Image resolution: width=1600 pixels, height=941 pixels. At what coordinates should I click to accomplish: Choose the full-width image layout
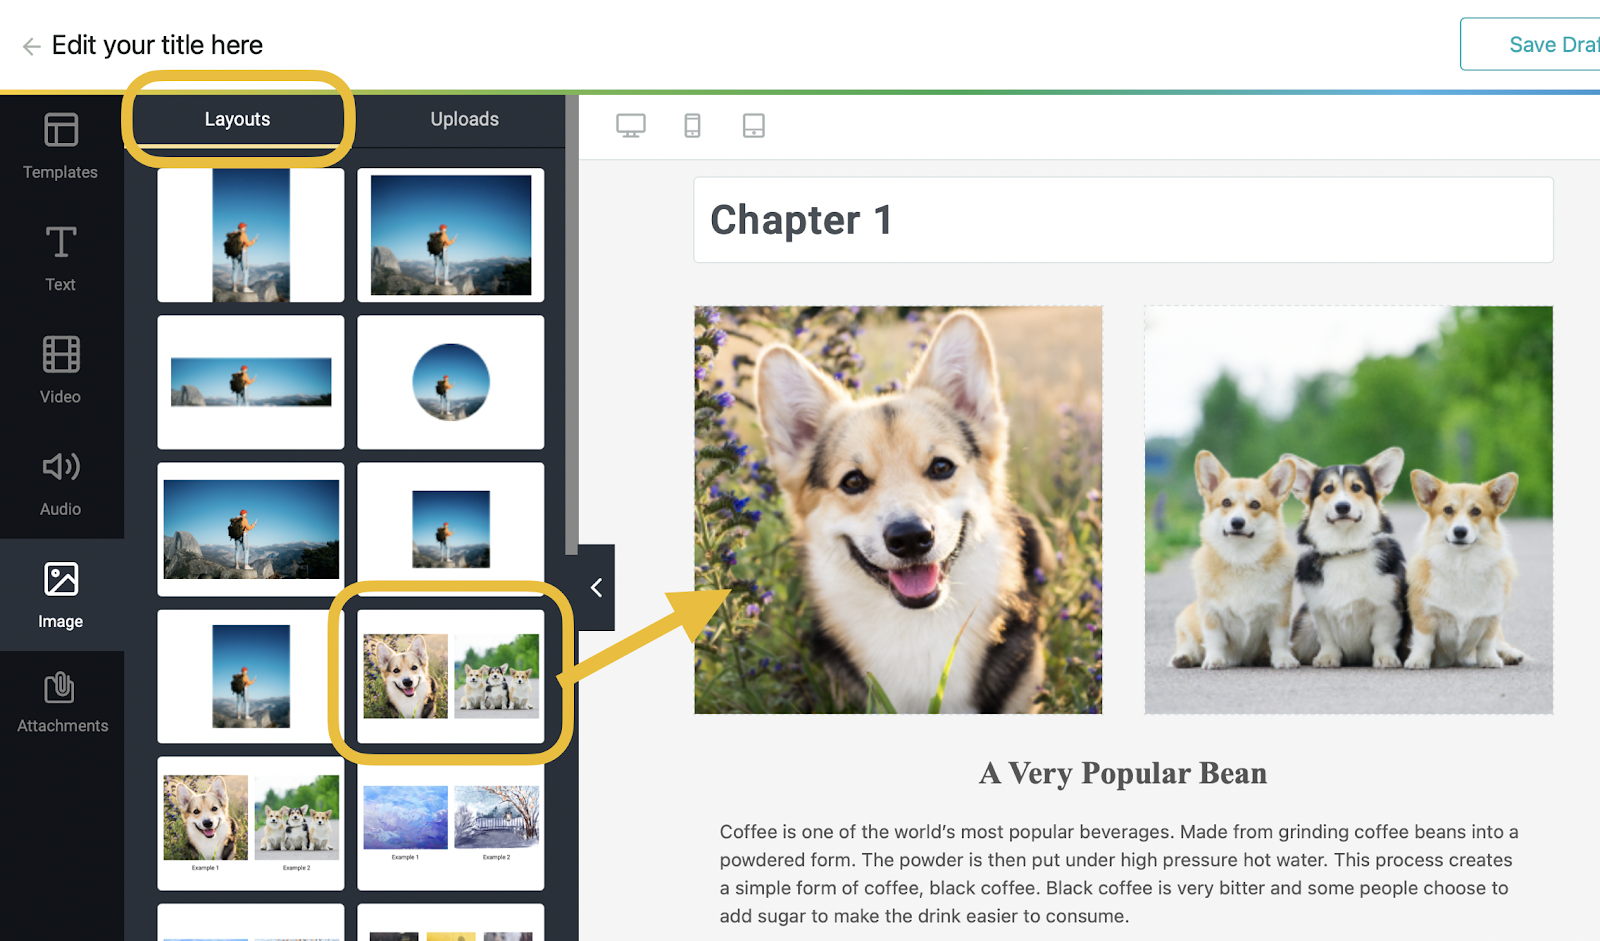point(251,529)
